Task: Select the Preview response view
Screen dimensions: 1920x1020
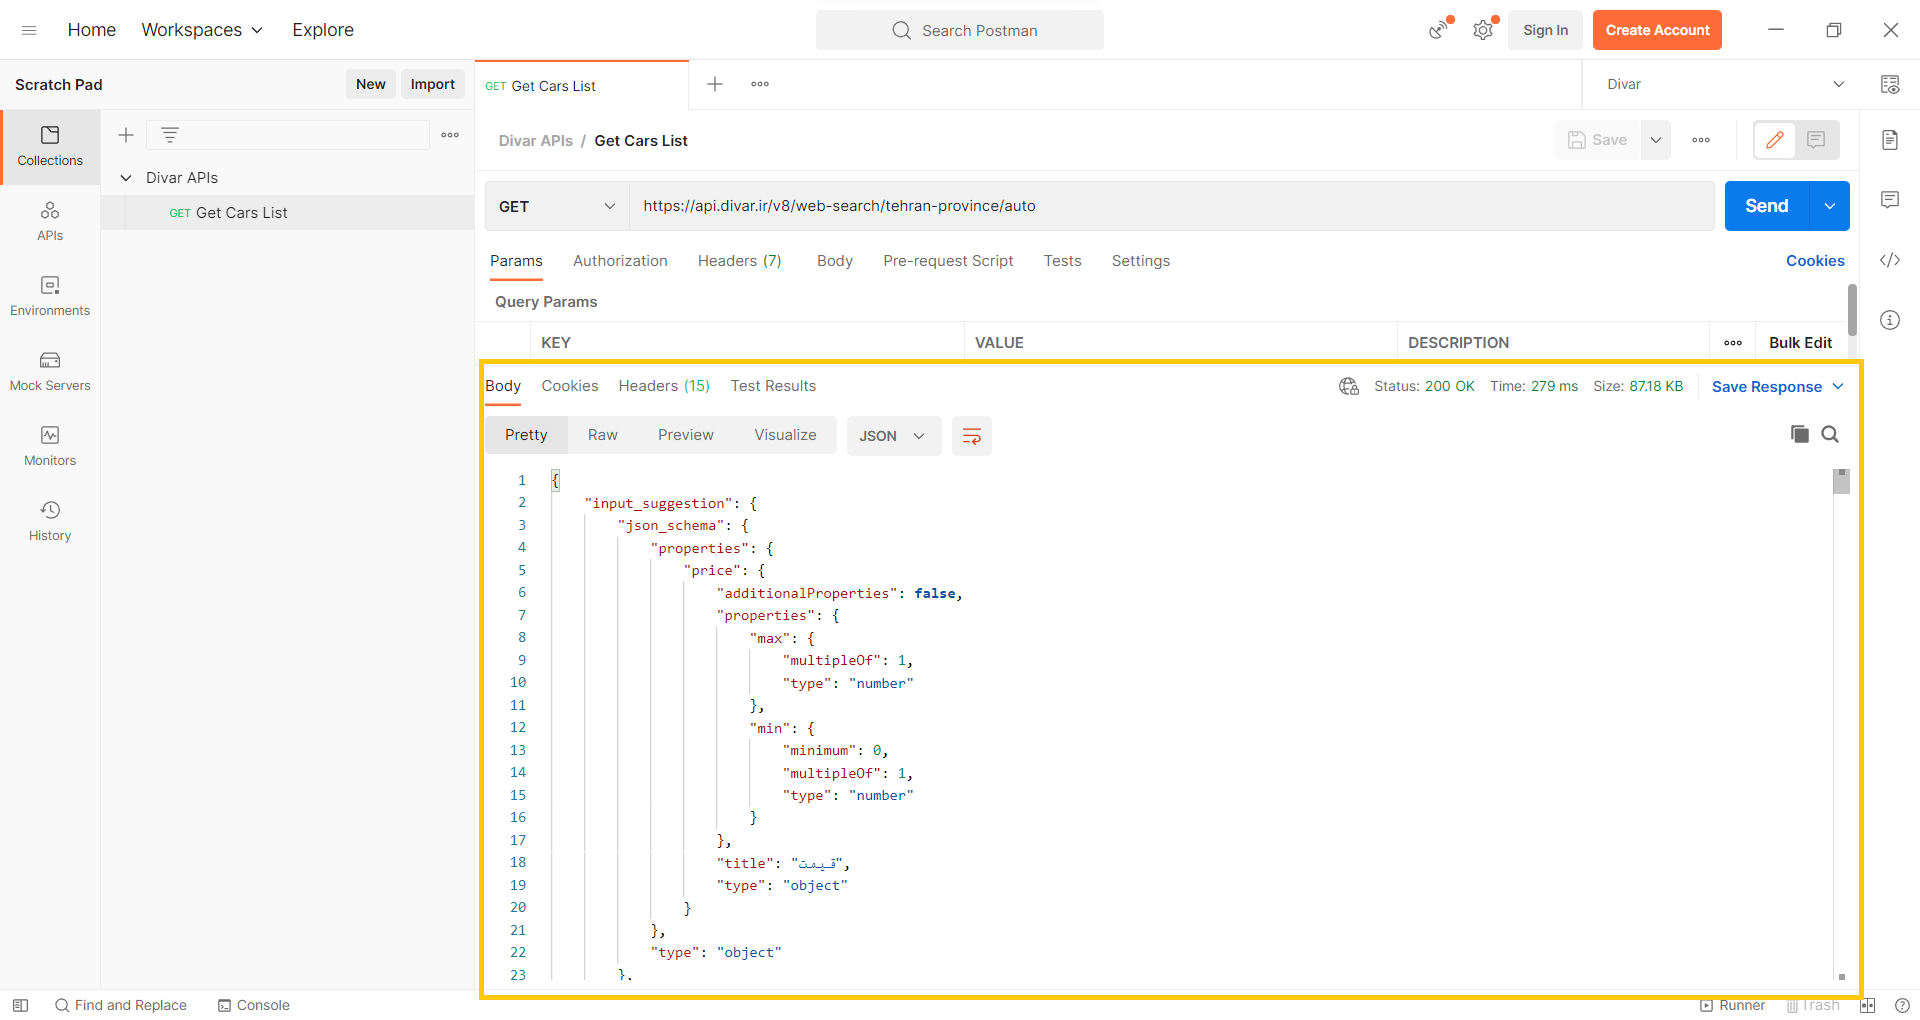Action: (686, 435)
